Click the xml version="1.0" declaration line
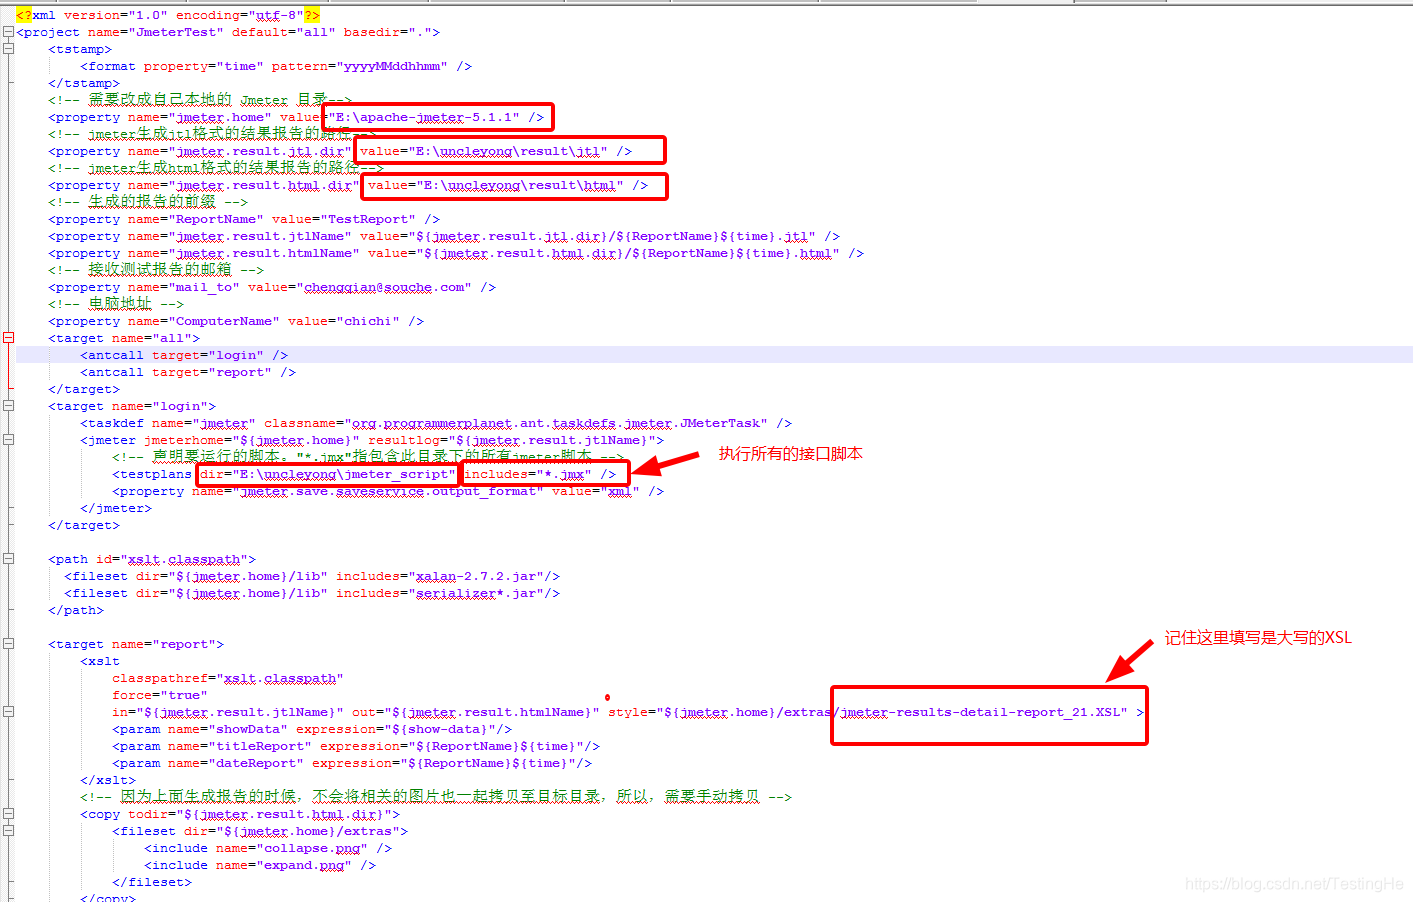The width and height of the screenshot is (1413, 902). [x=168, y=15]
